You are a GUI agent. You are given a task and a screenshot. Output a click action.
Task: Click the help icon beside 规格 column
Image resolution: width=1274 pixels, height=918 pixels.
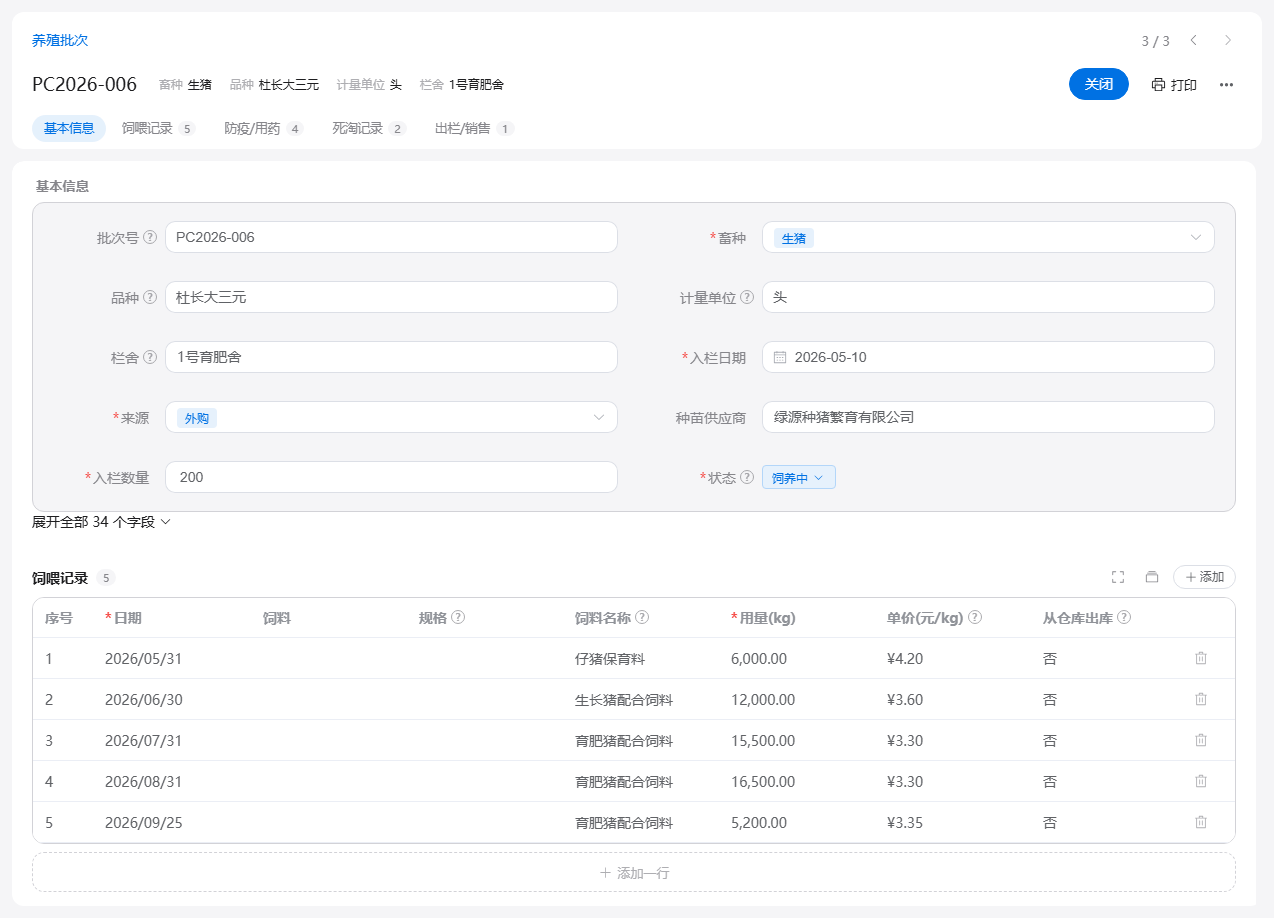[x=458, y=617]
